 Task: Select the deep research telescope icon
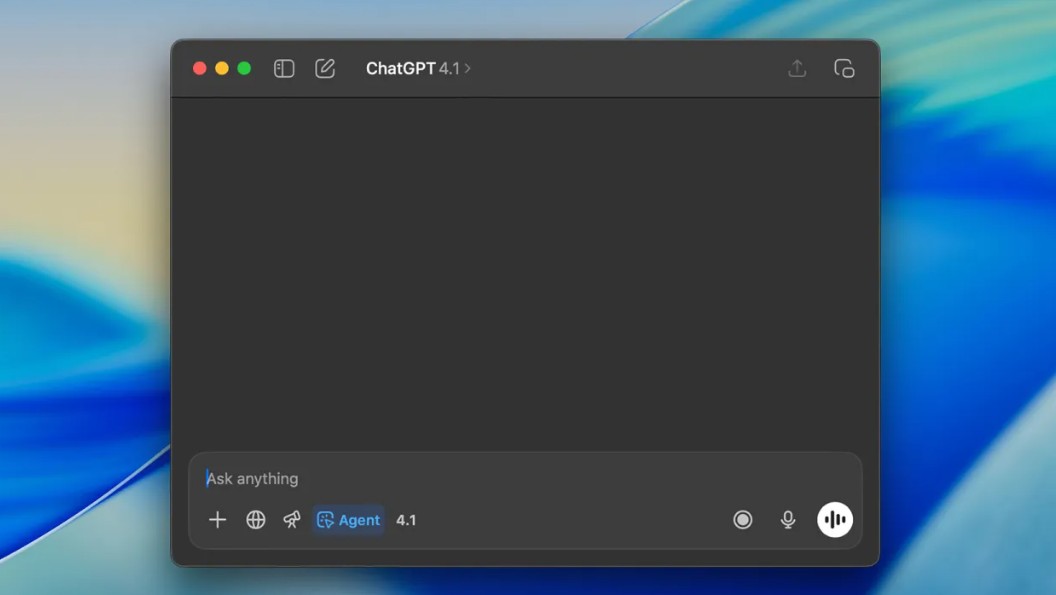coord(292,520)
